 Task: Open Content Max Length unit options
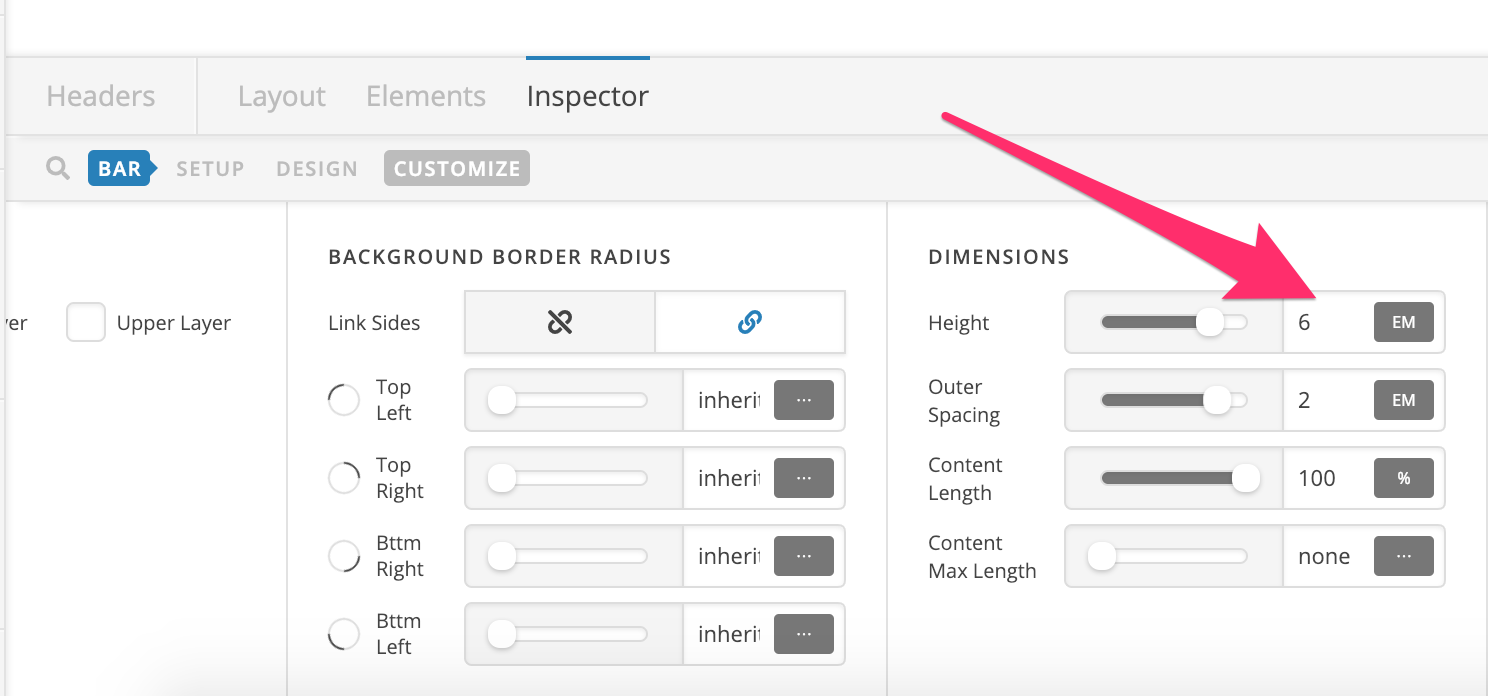click(1404, 556)
